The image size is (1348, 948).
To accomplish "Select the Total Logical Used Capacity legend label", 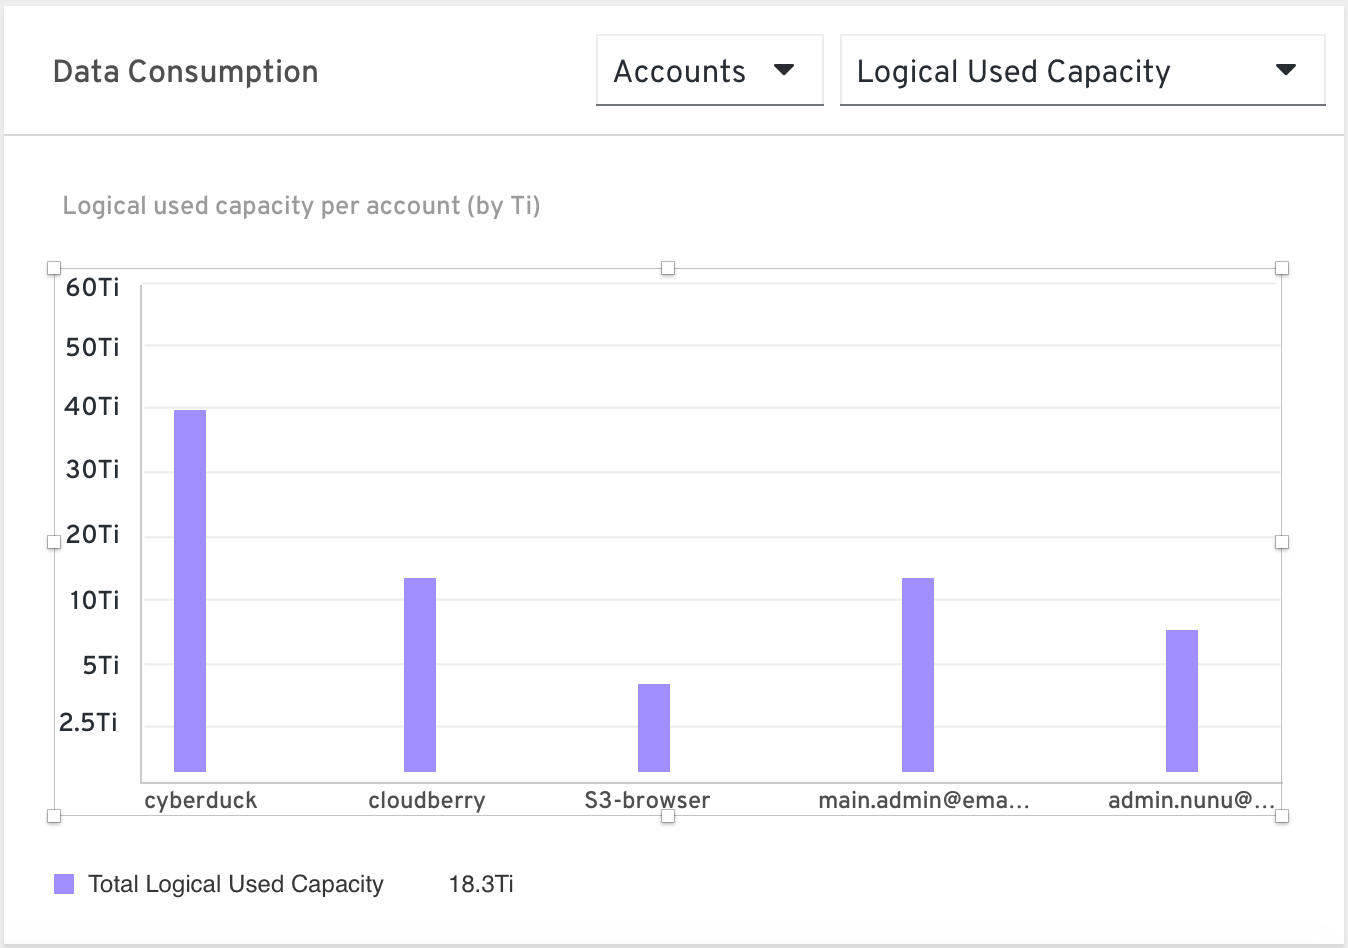I will (236, 884).
